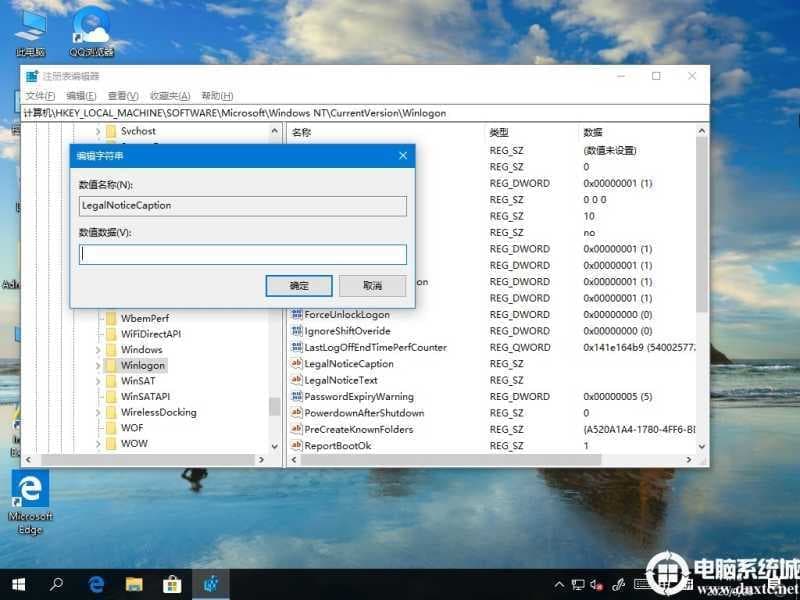Select the Windows key in tree
This screenshot has height=600, width=800.
coord(141,350)
